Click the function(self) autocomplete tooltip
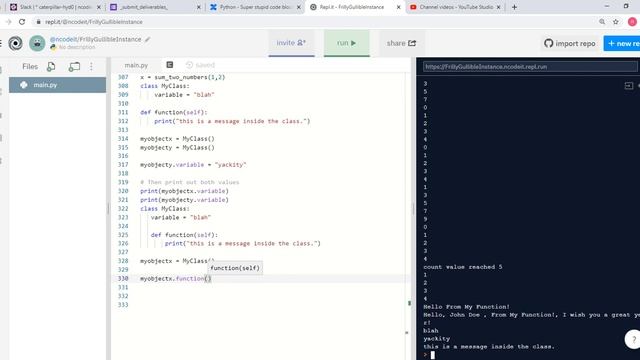Viewport: 640px width, 360px height. tap(235, 268)
